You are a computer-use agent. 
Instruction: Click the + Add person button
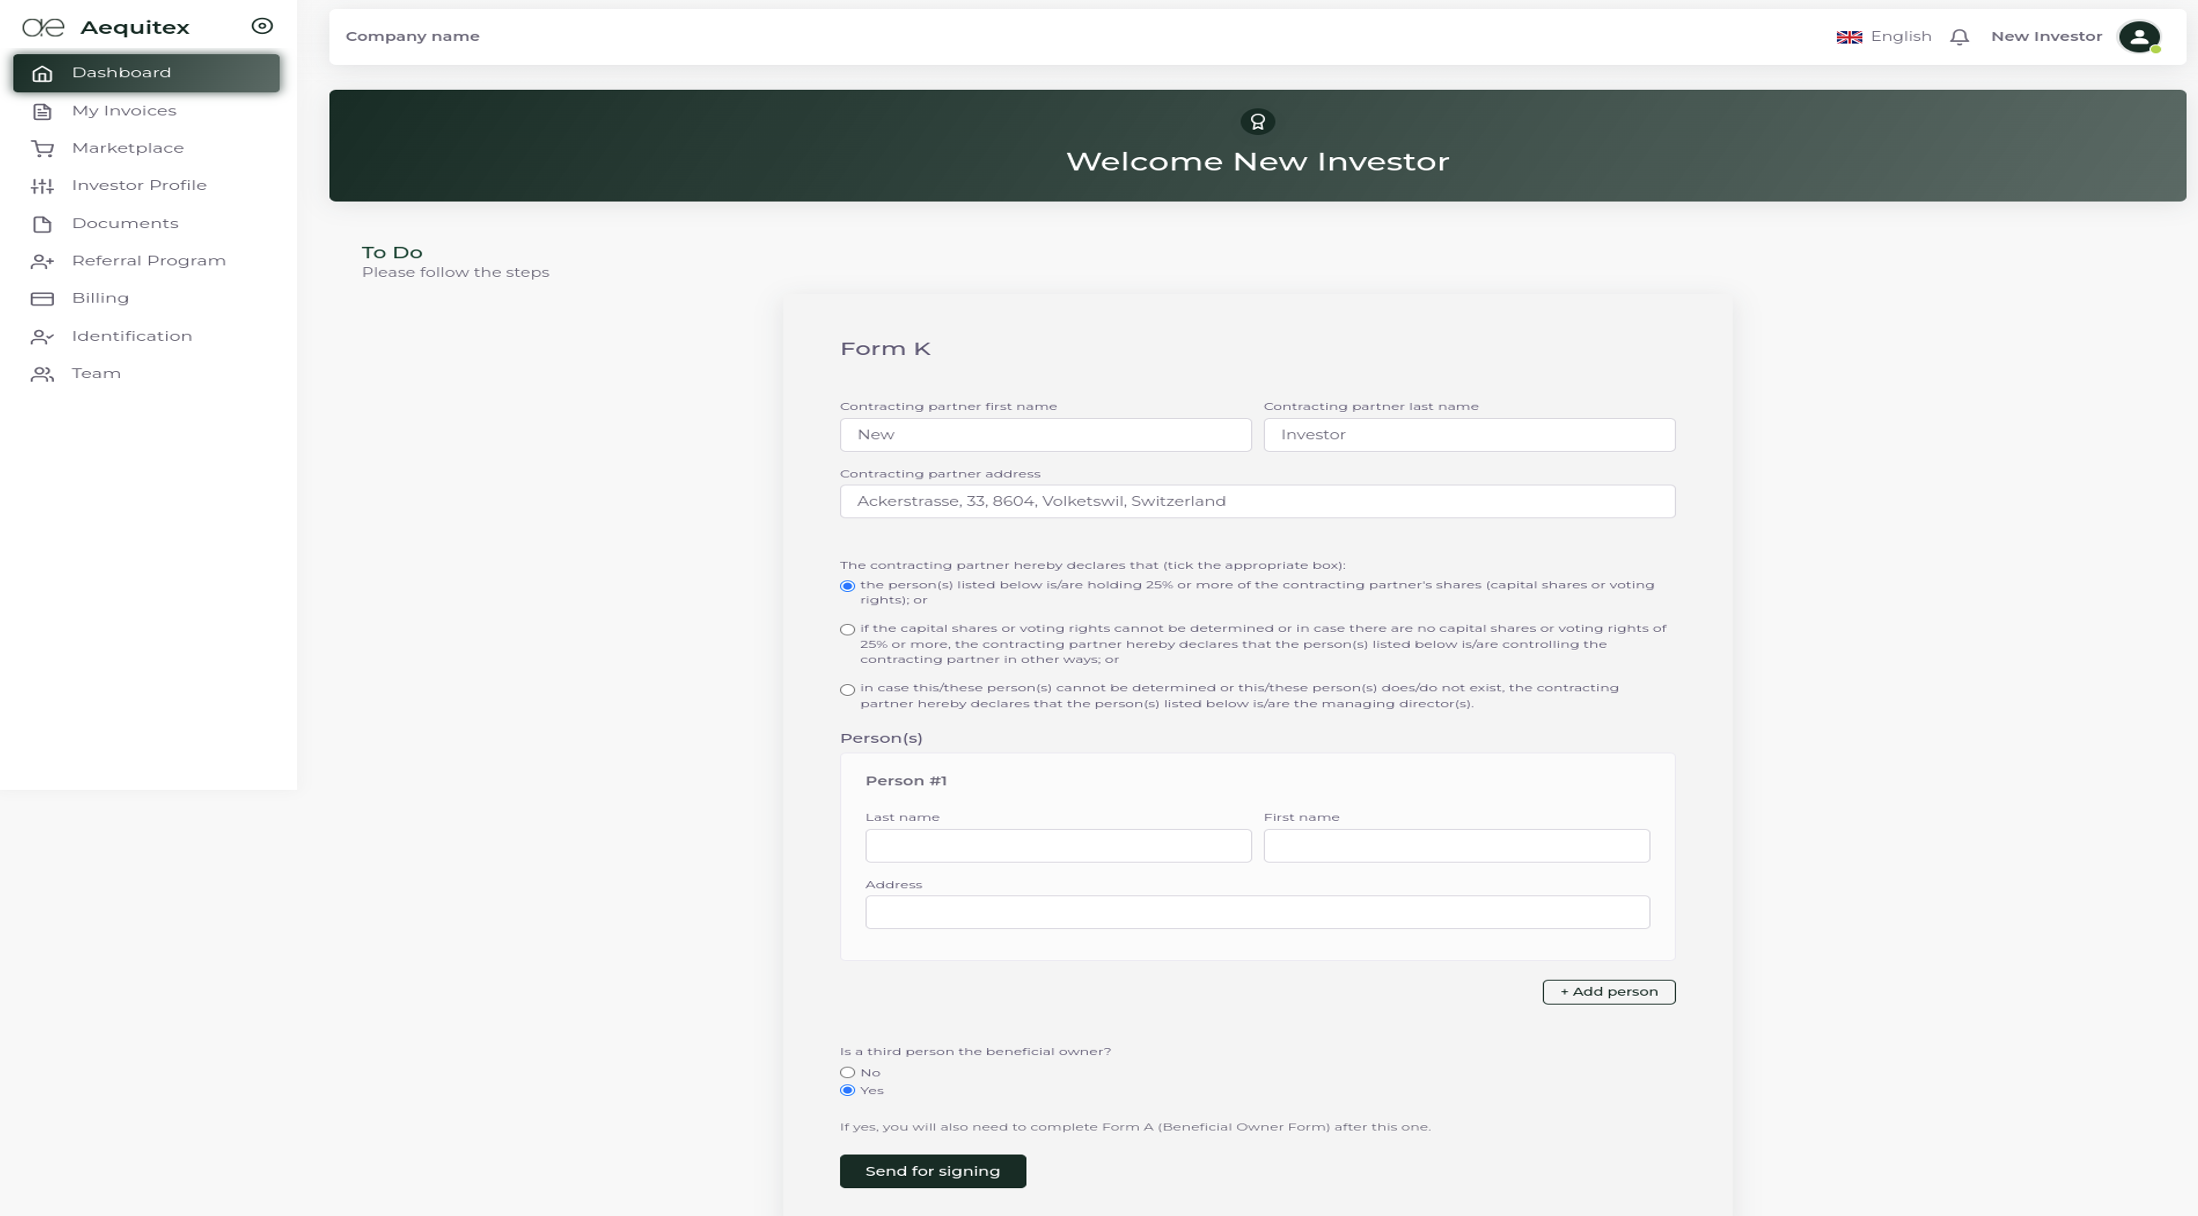point(1608,991)
